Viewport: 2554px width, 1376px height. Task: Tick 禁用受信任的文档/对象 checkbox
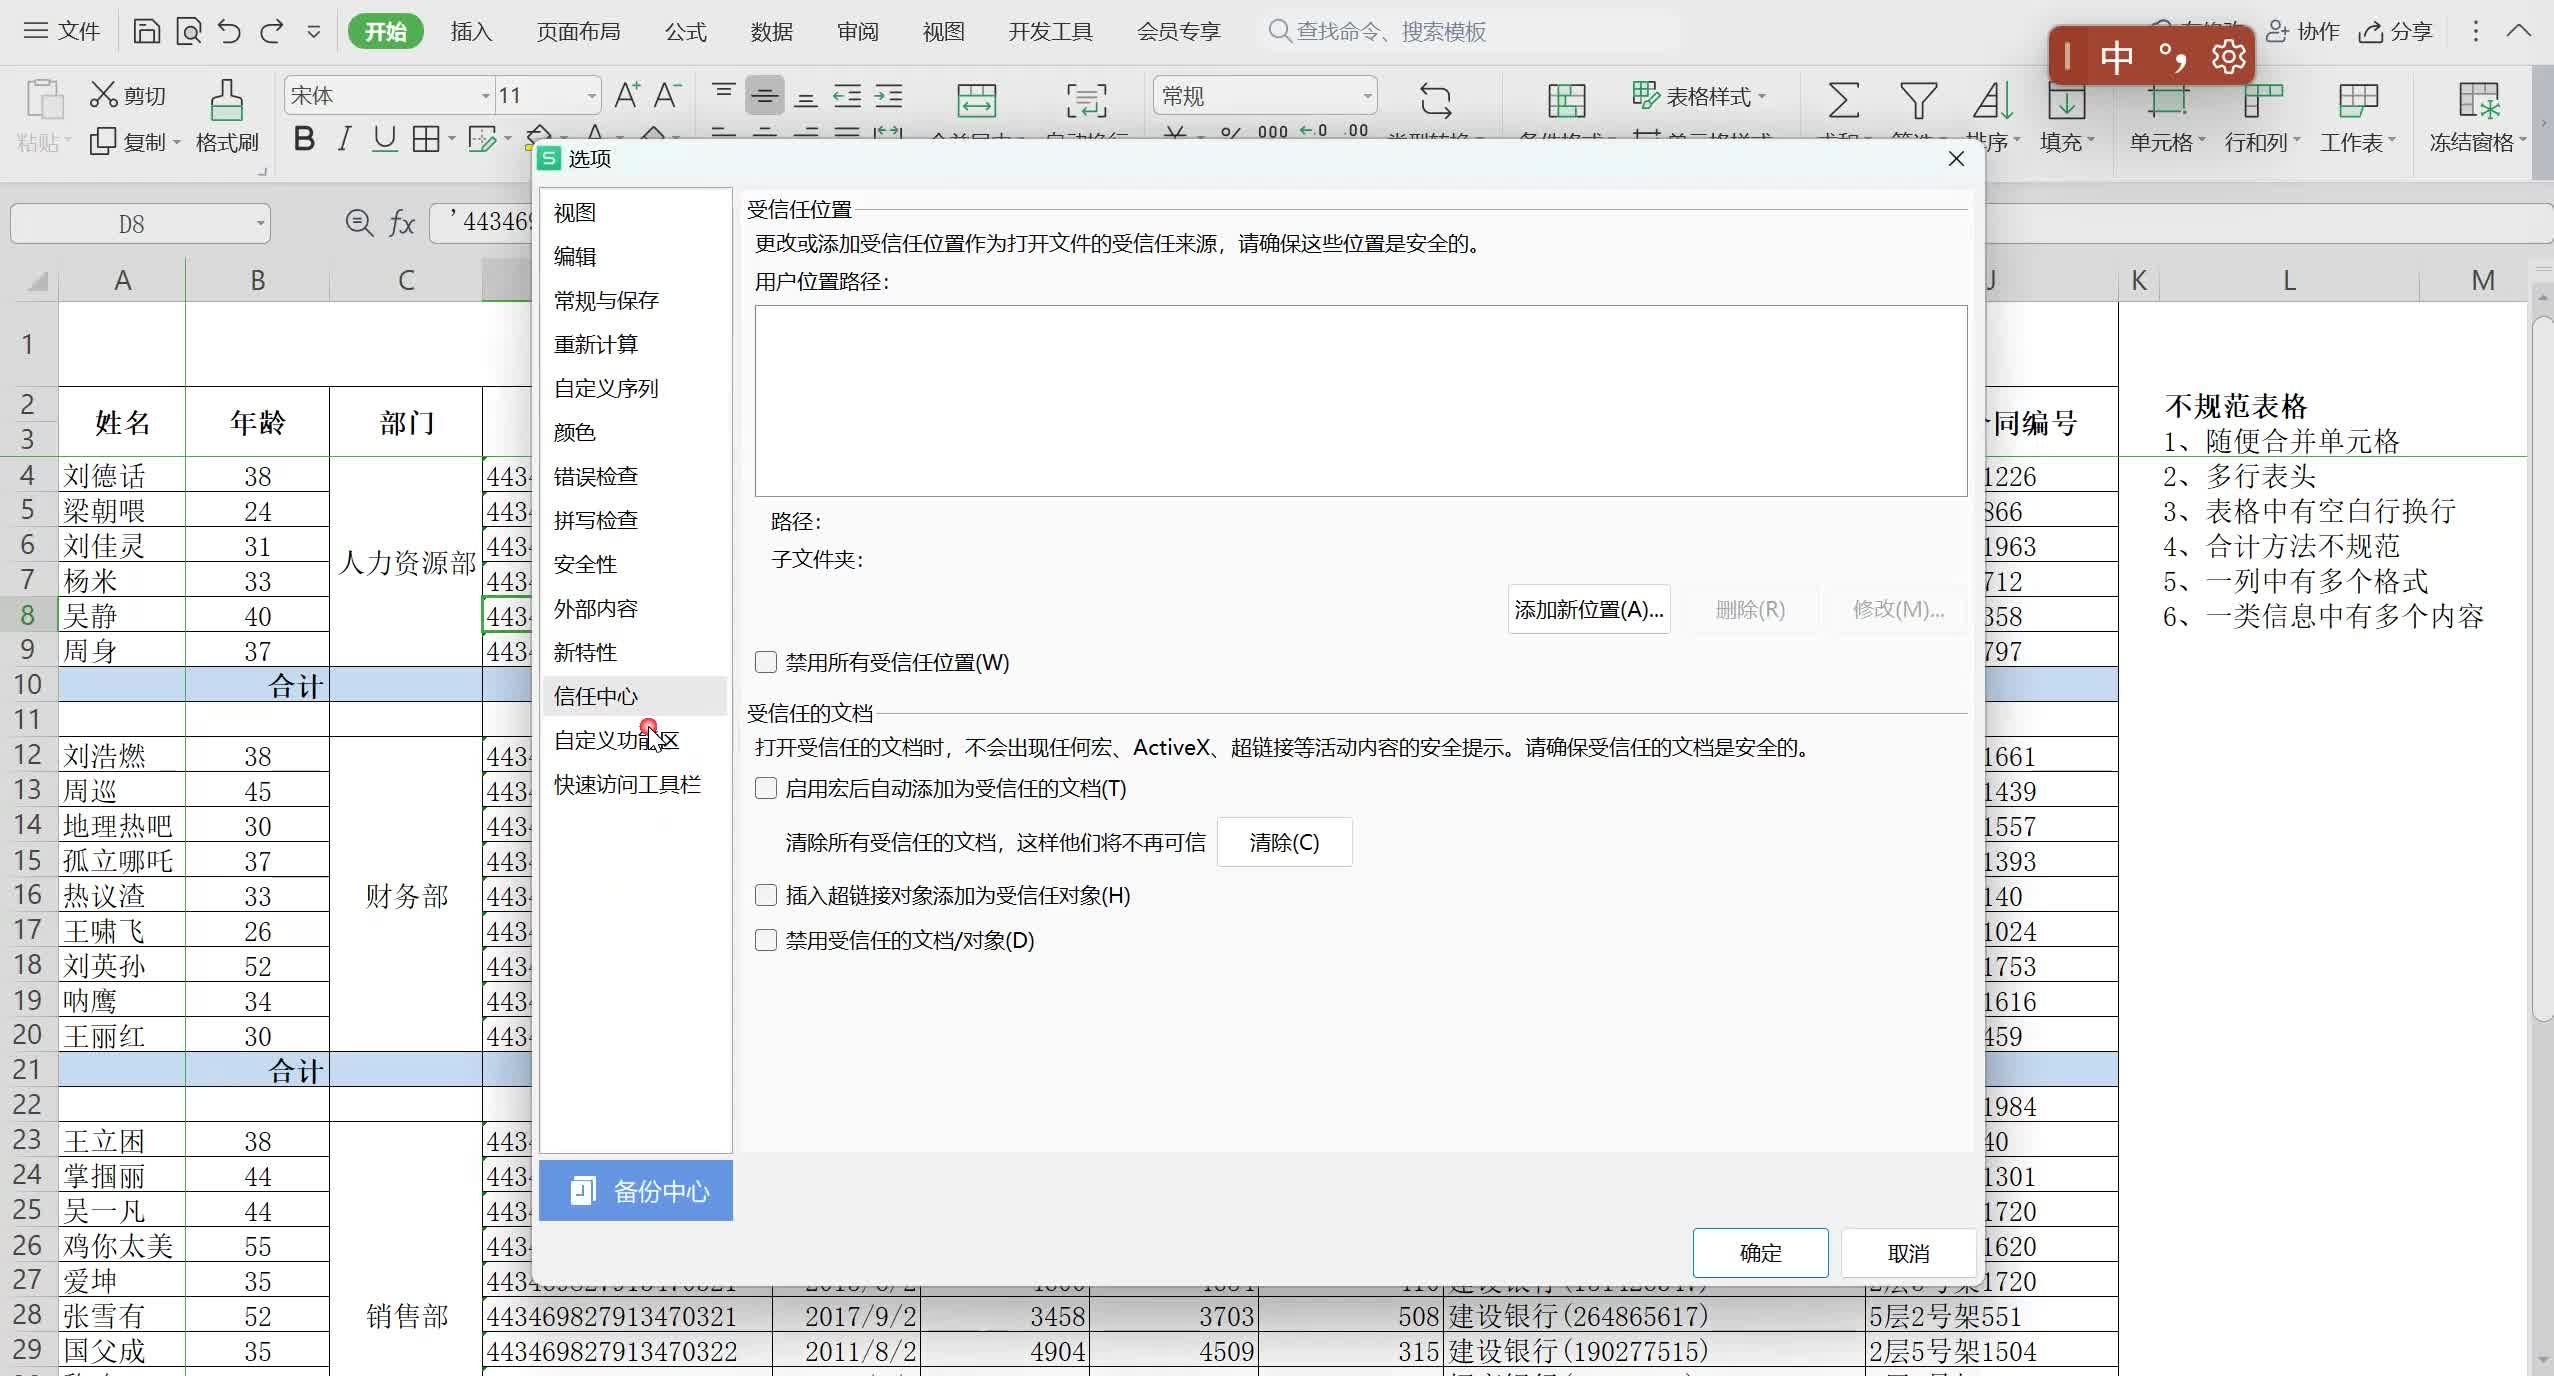tap(766, 940)
